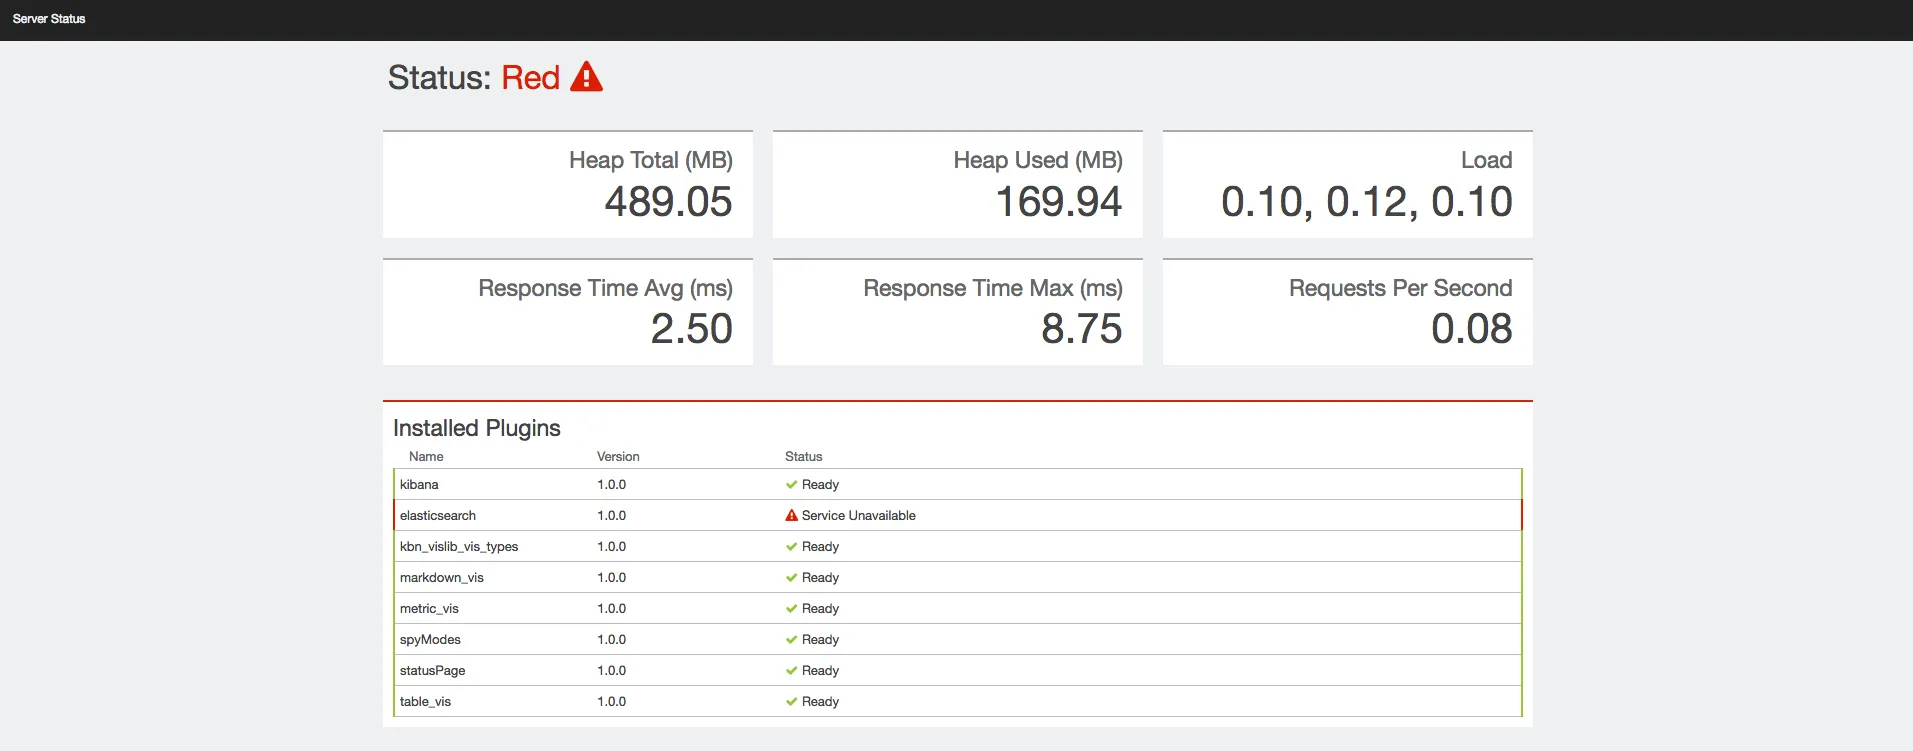1913x751 pixels.
Task: Click the green checkmark in the kibana row
Action: point(791,485)
